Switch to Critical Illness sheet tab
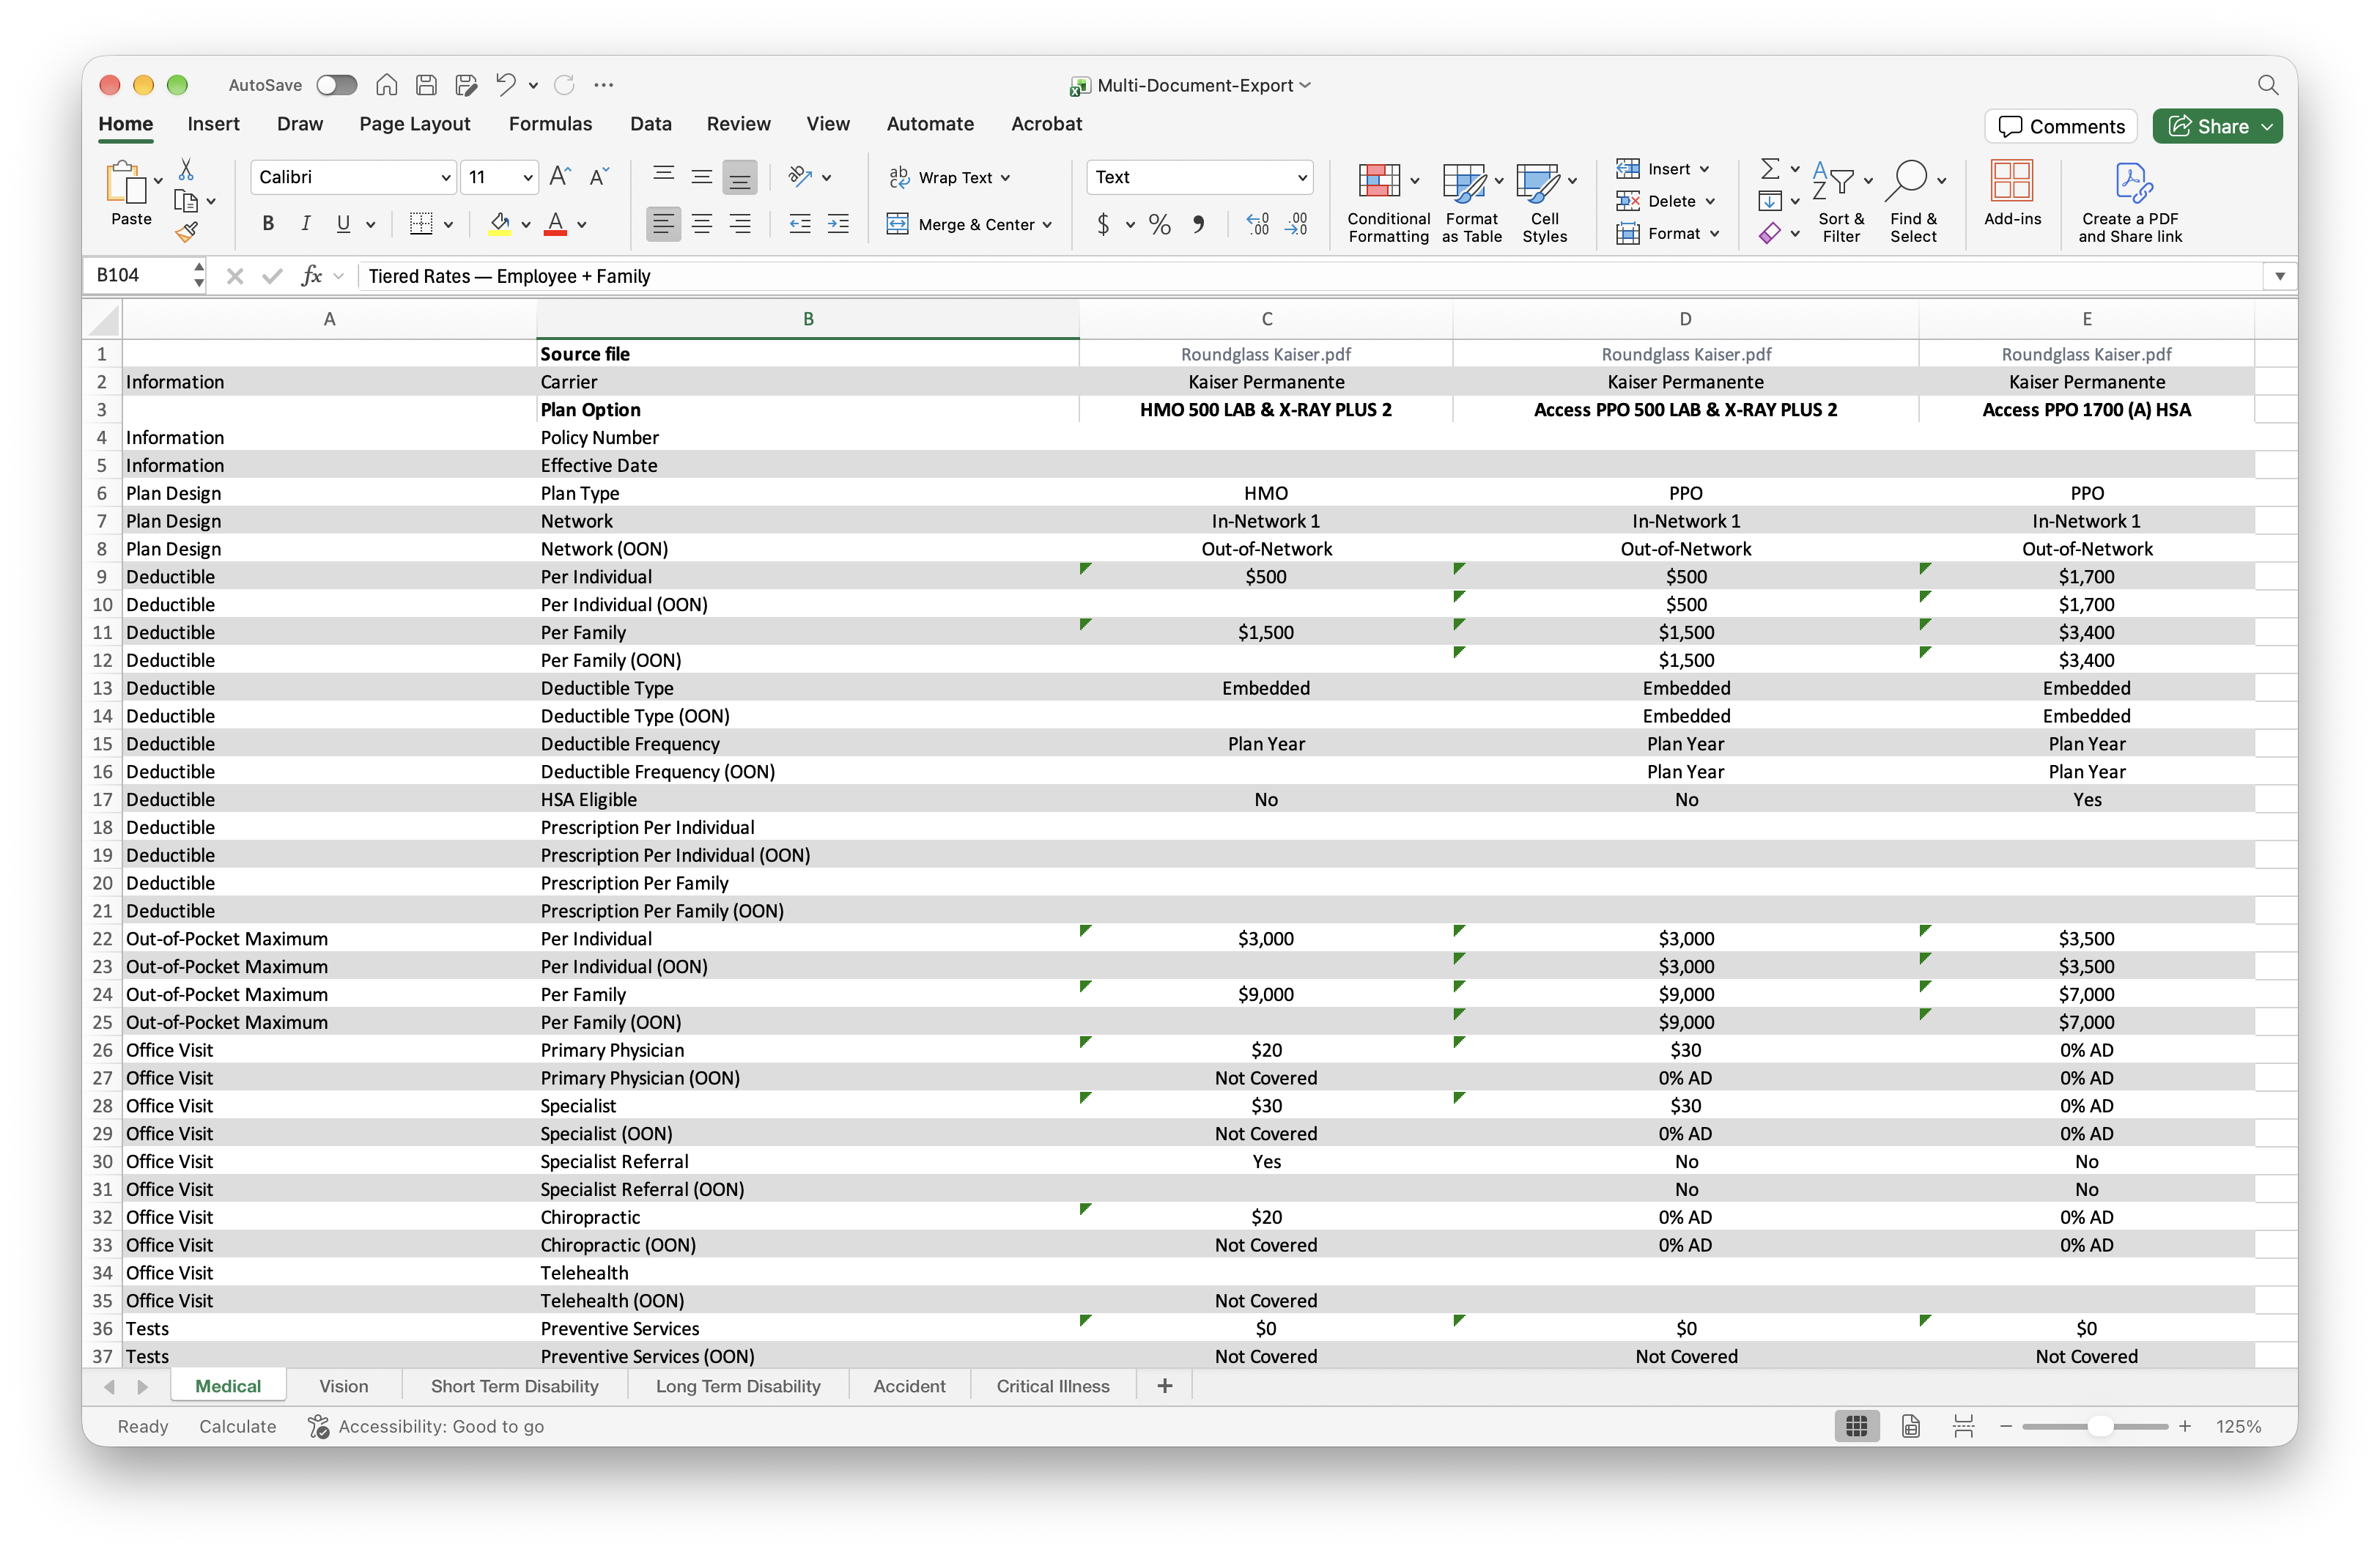Viewport: 2380px width, 1555px height. point(1053,1386)
